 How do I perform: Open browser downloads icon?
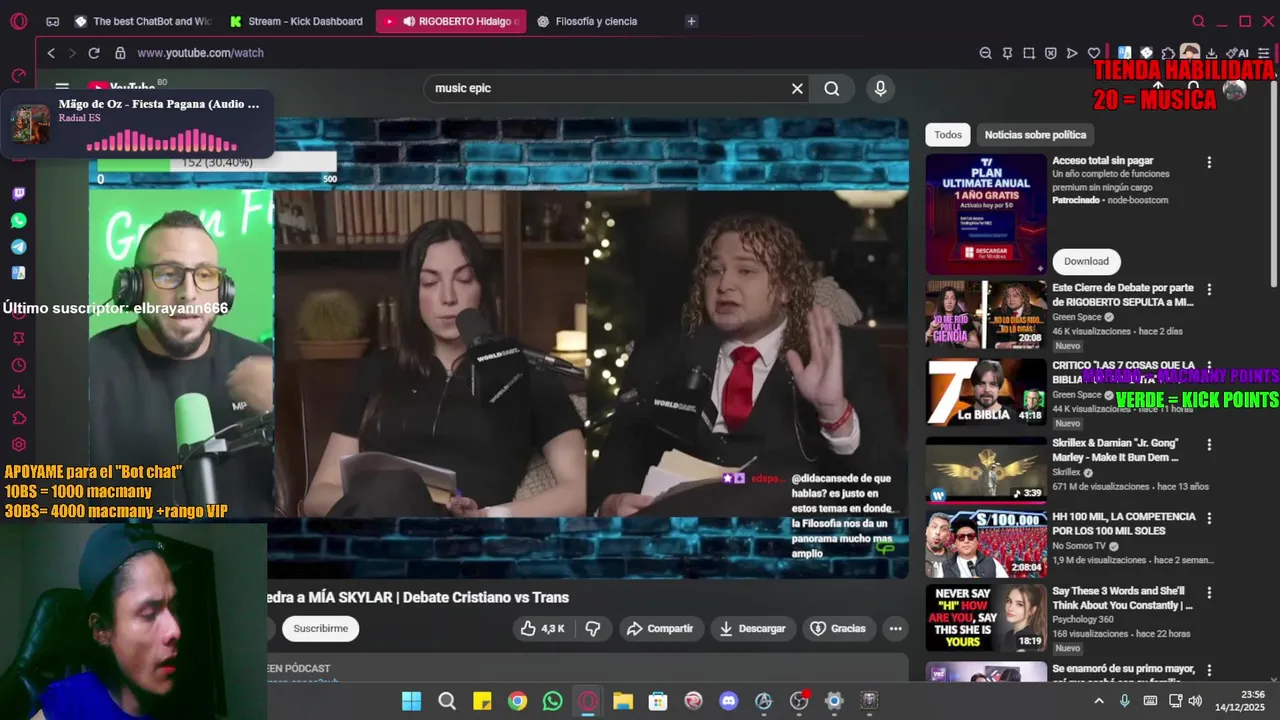pyautogui.click(x=1212, y=53)
